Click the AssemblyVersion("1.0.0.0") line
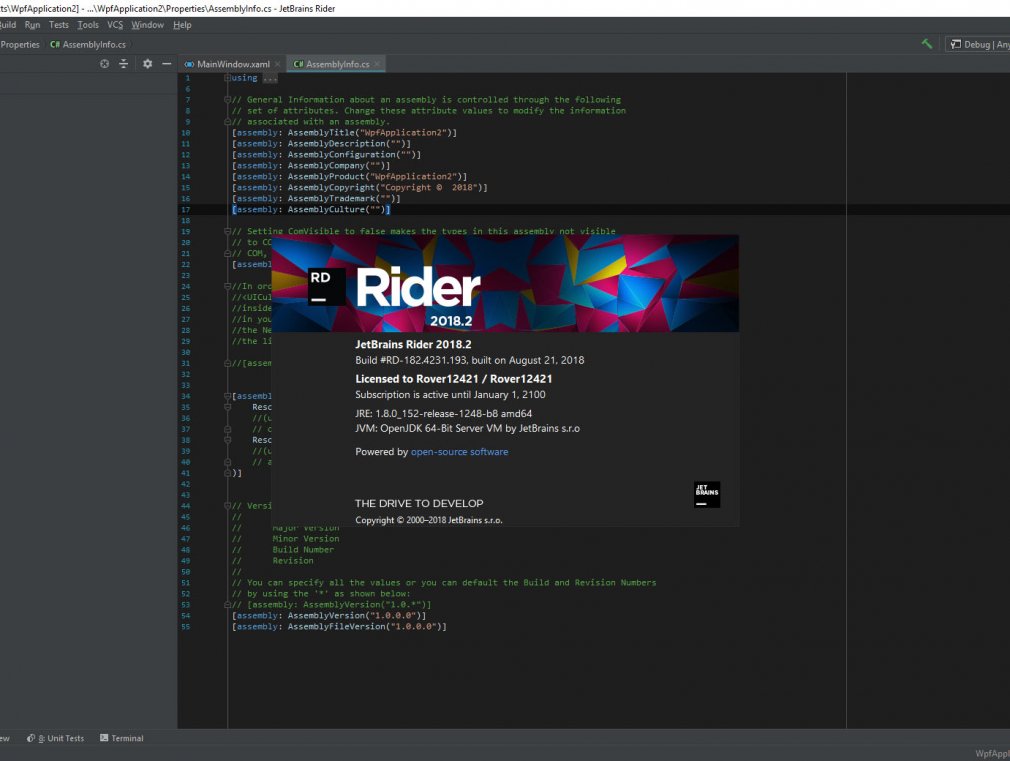Screen dimensions: 1010x761 tap(329, 615)
